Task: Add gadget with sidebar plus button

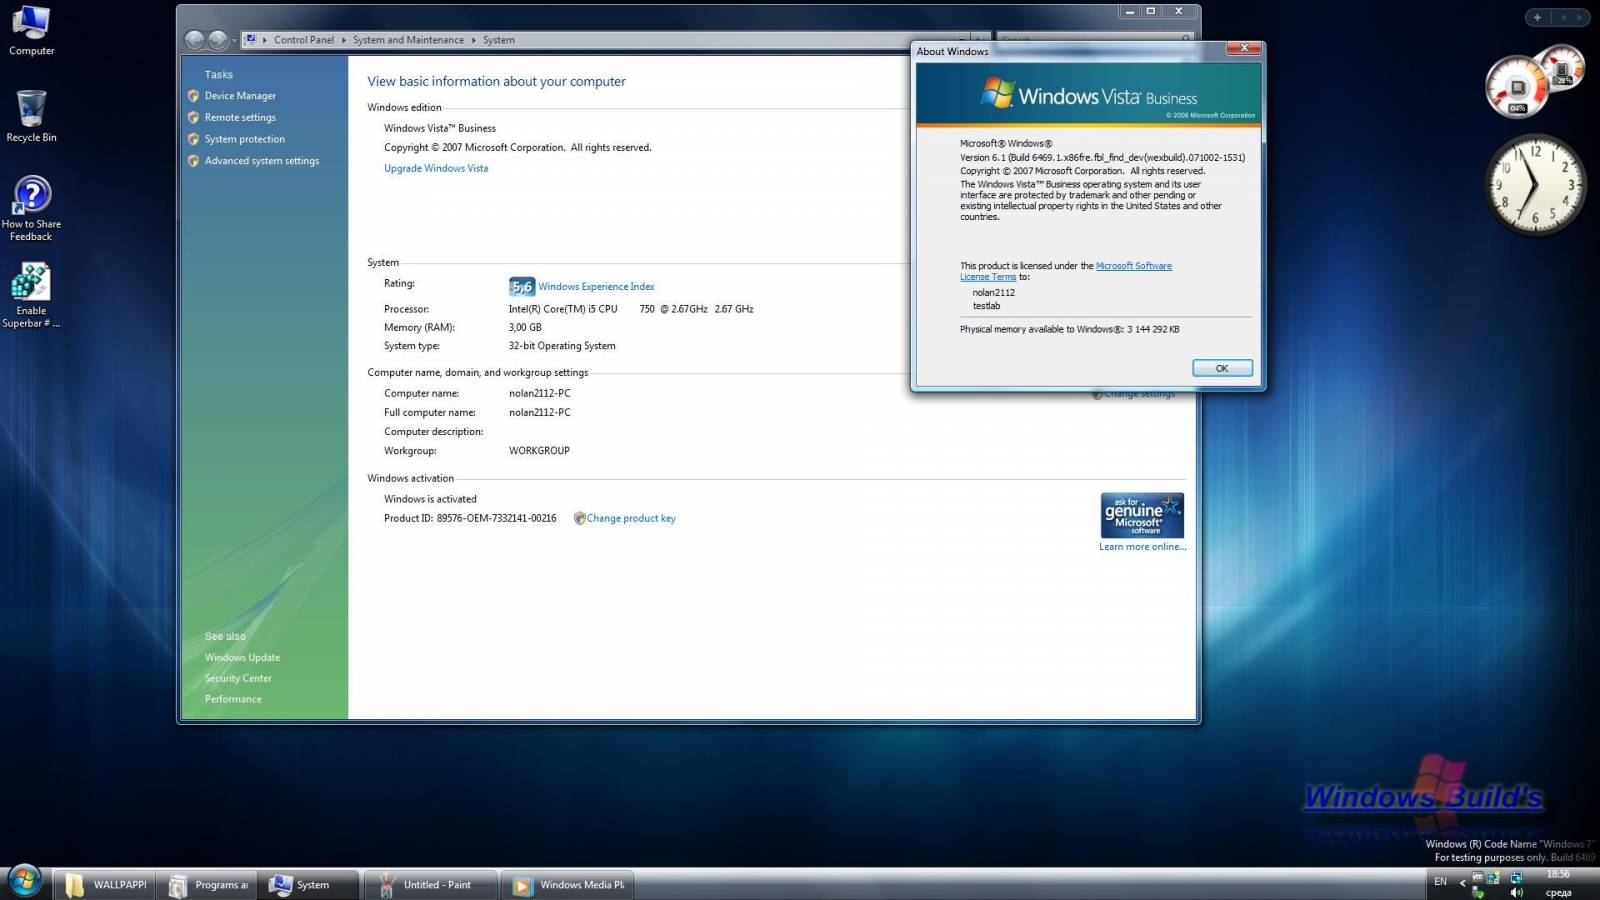Action: coord(1538,17)
